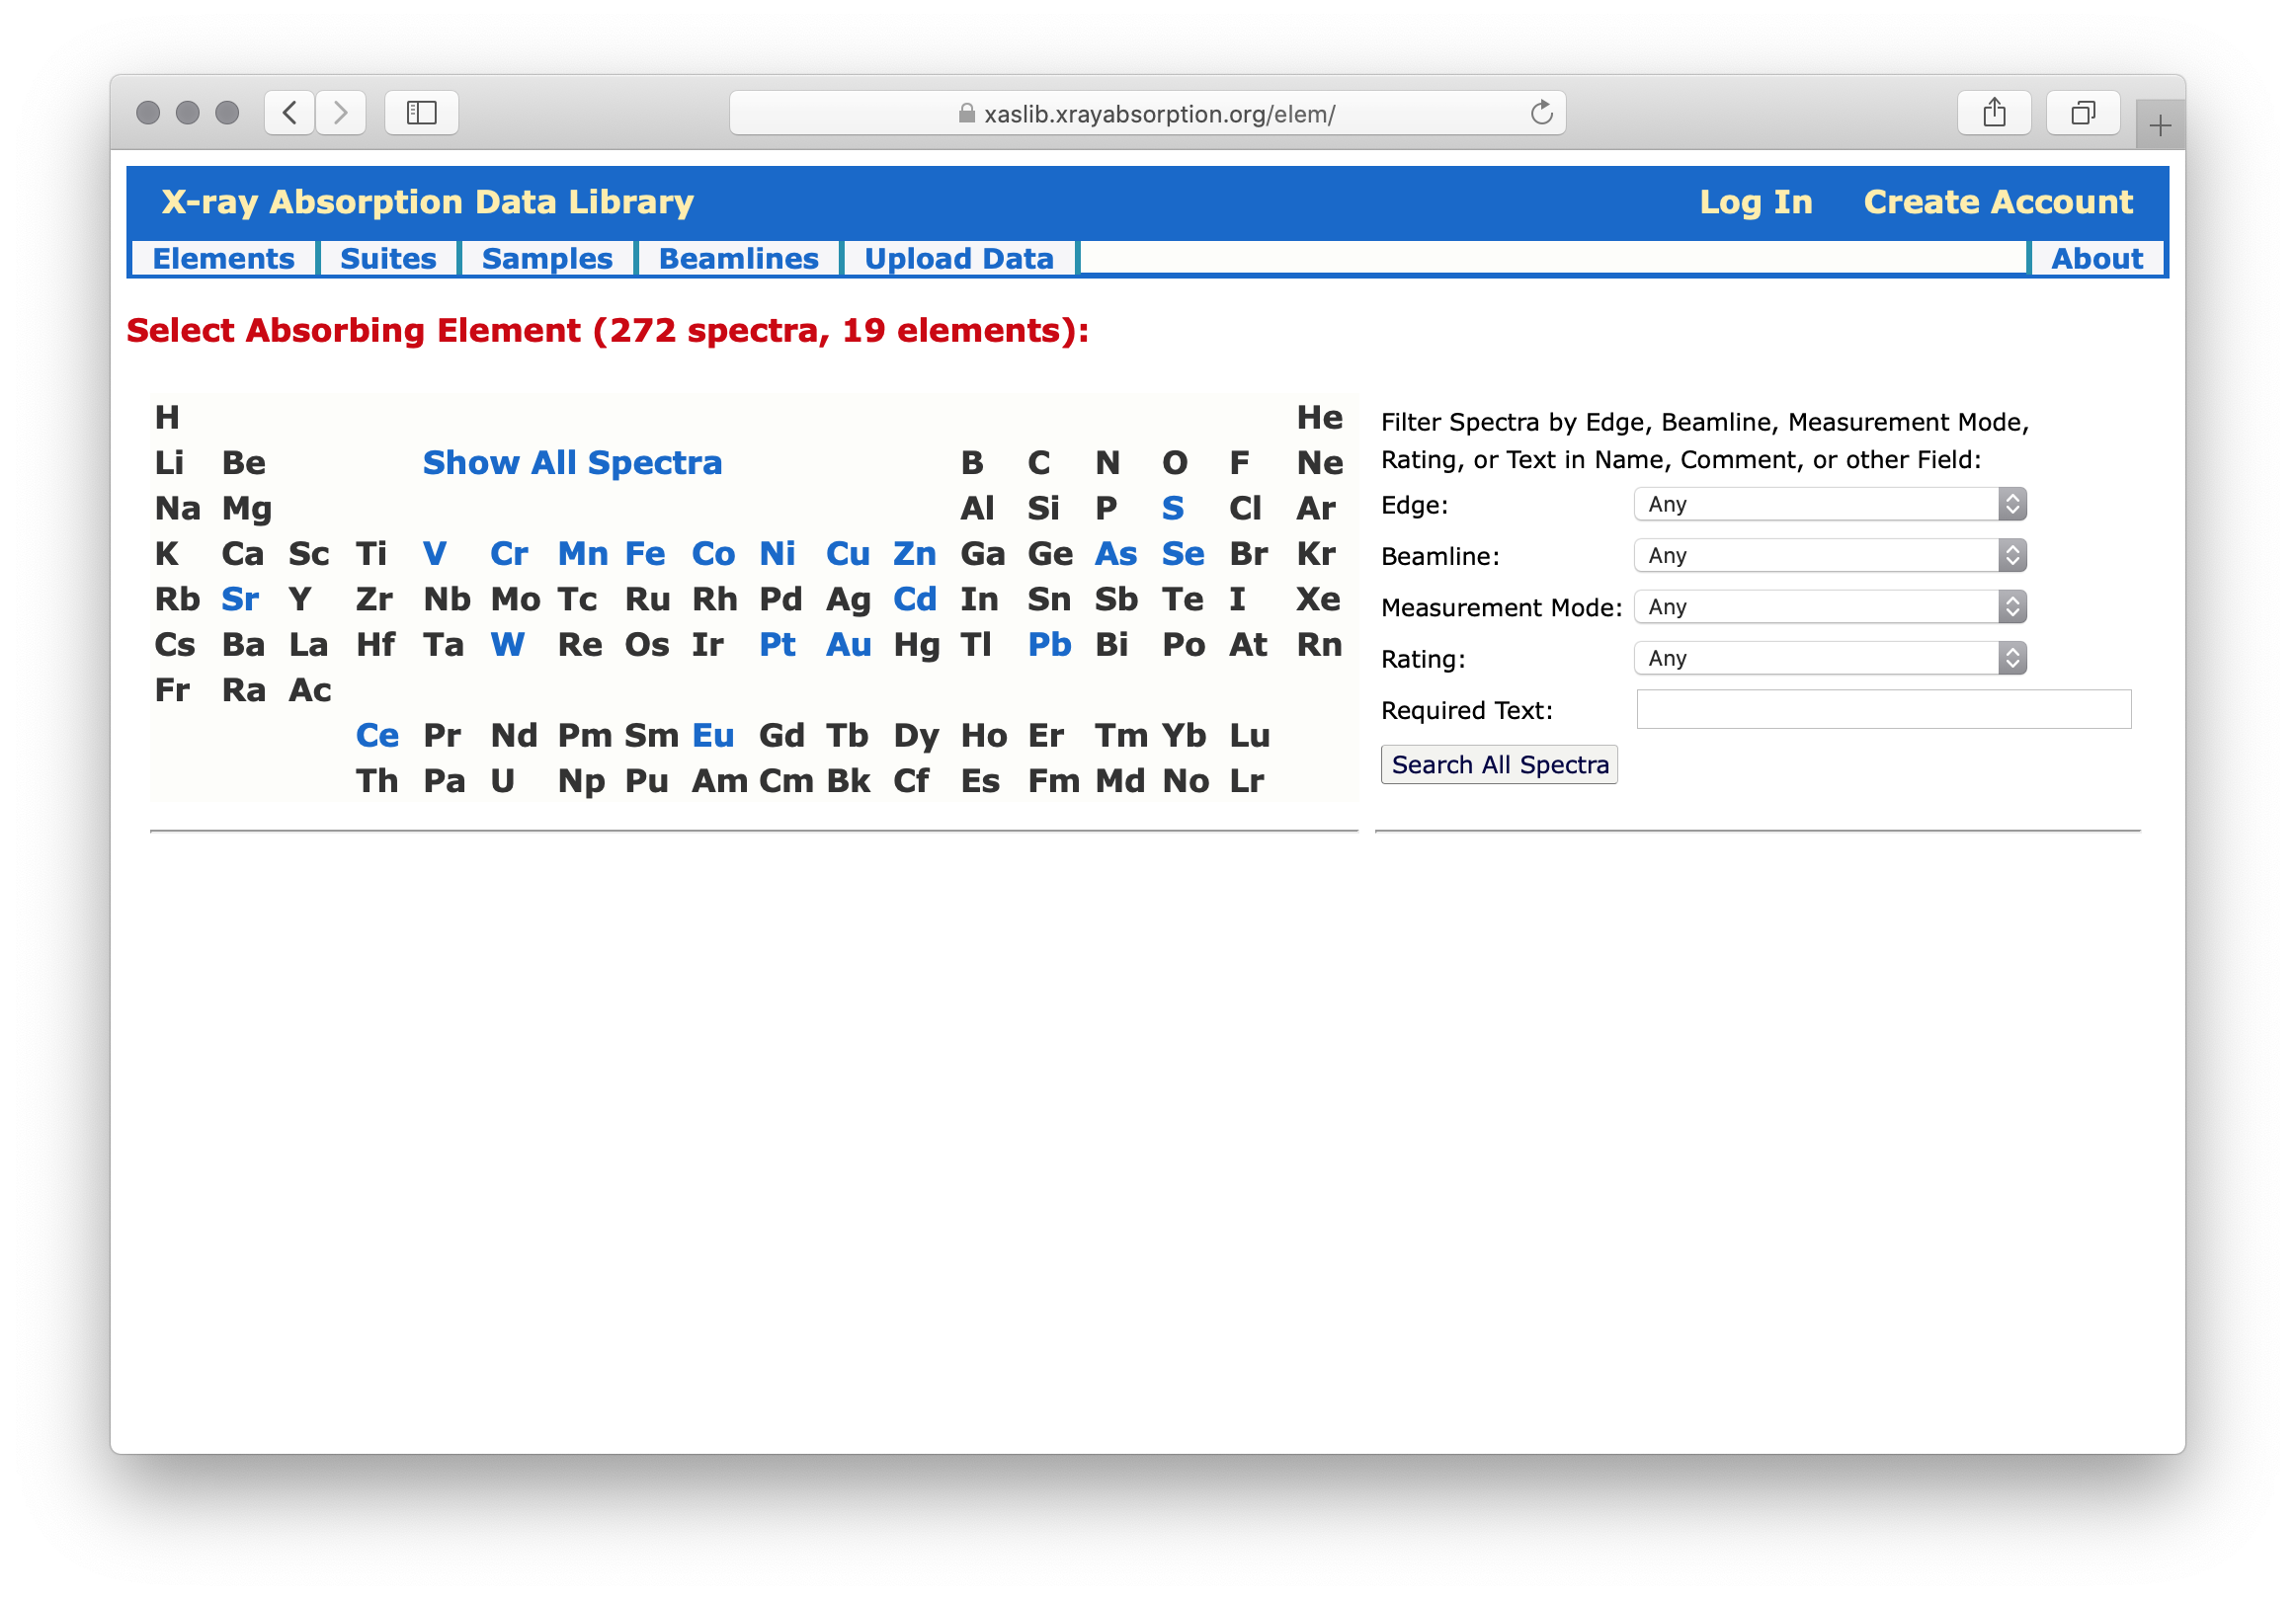Select element Co (cobalt)
Image resolution: width=2296 pixels, height=1600 pixels.
point(713,554)
